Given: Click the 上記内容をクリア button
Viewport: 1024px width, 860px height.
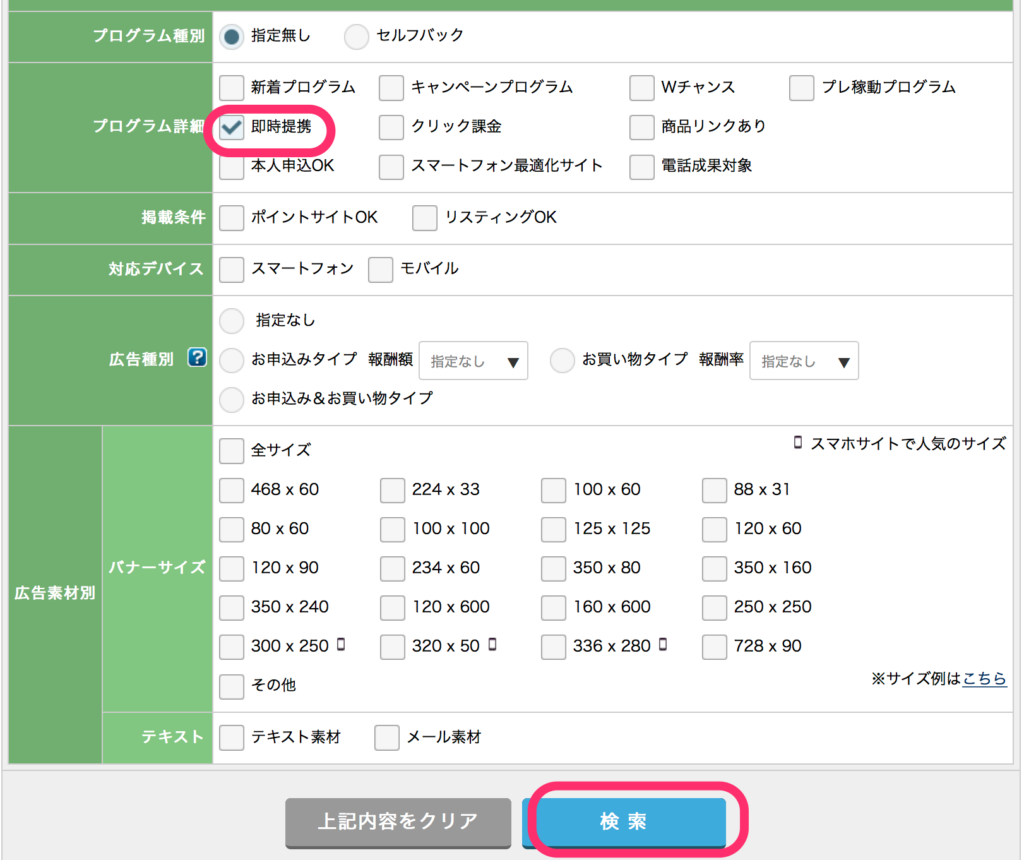Looking at the screenshot, I should pos(398,822).
